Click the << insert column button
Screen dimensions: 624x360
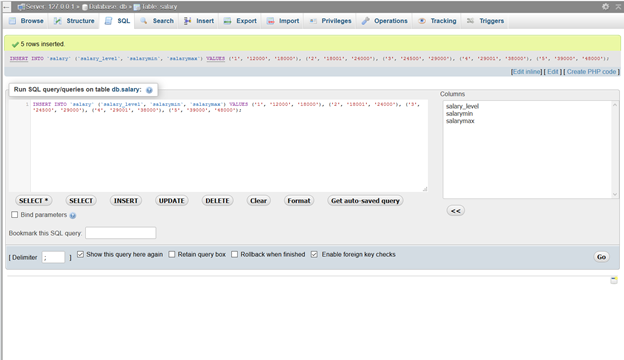click(x=456, y=211)
